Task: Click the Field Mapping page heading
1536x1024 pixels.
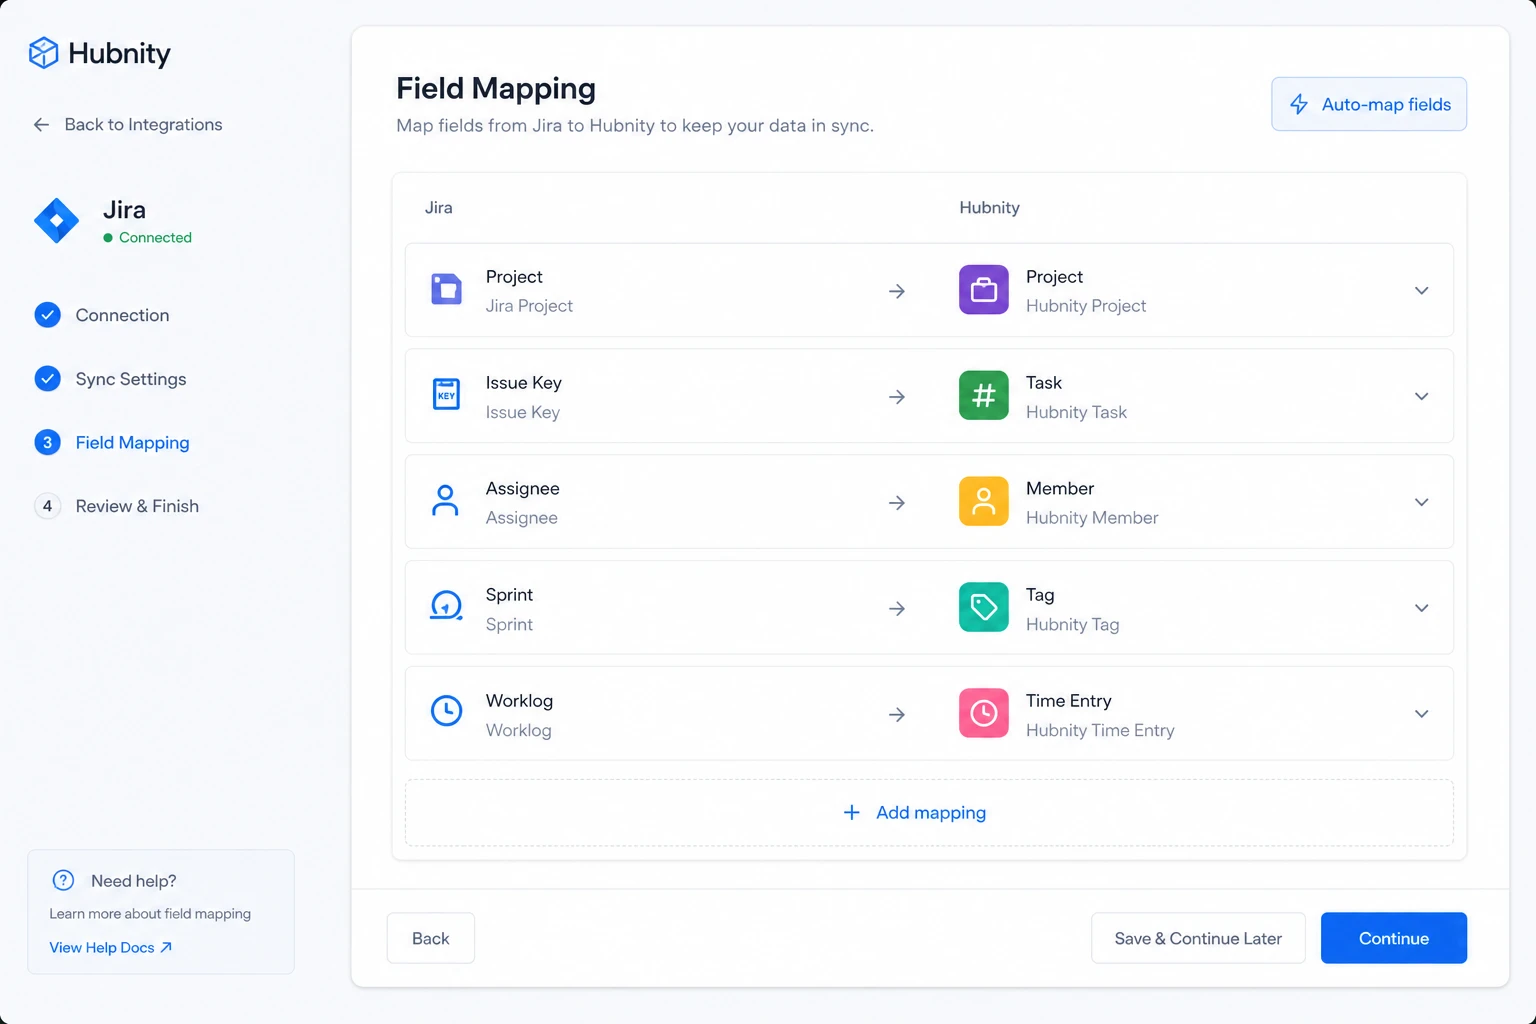Action: pyautogui.click(x=496, y=89)
